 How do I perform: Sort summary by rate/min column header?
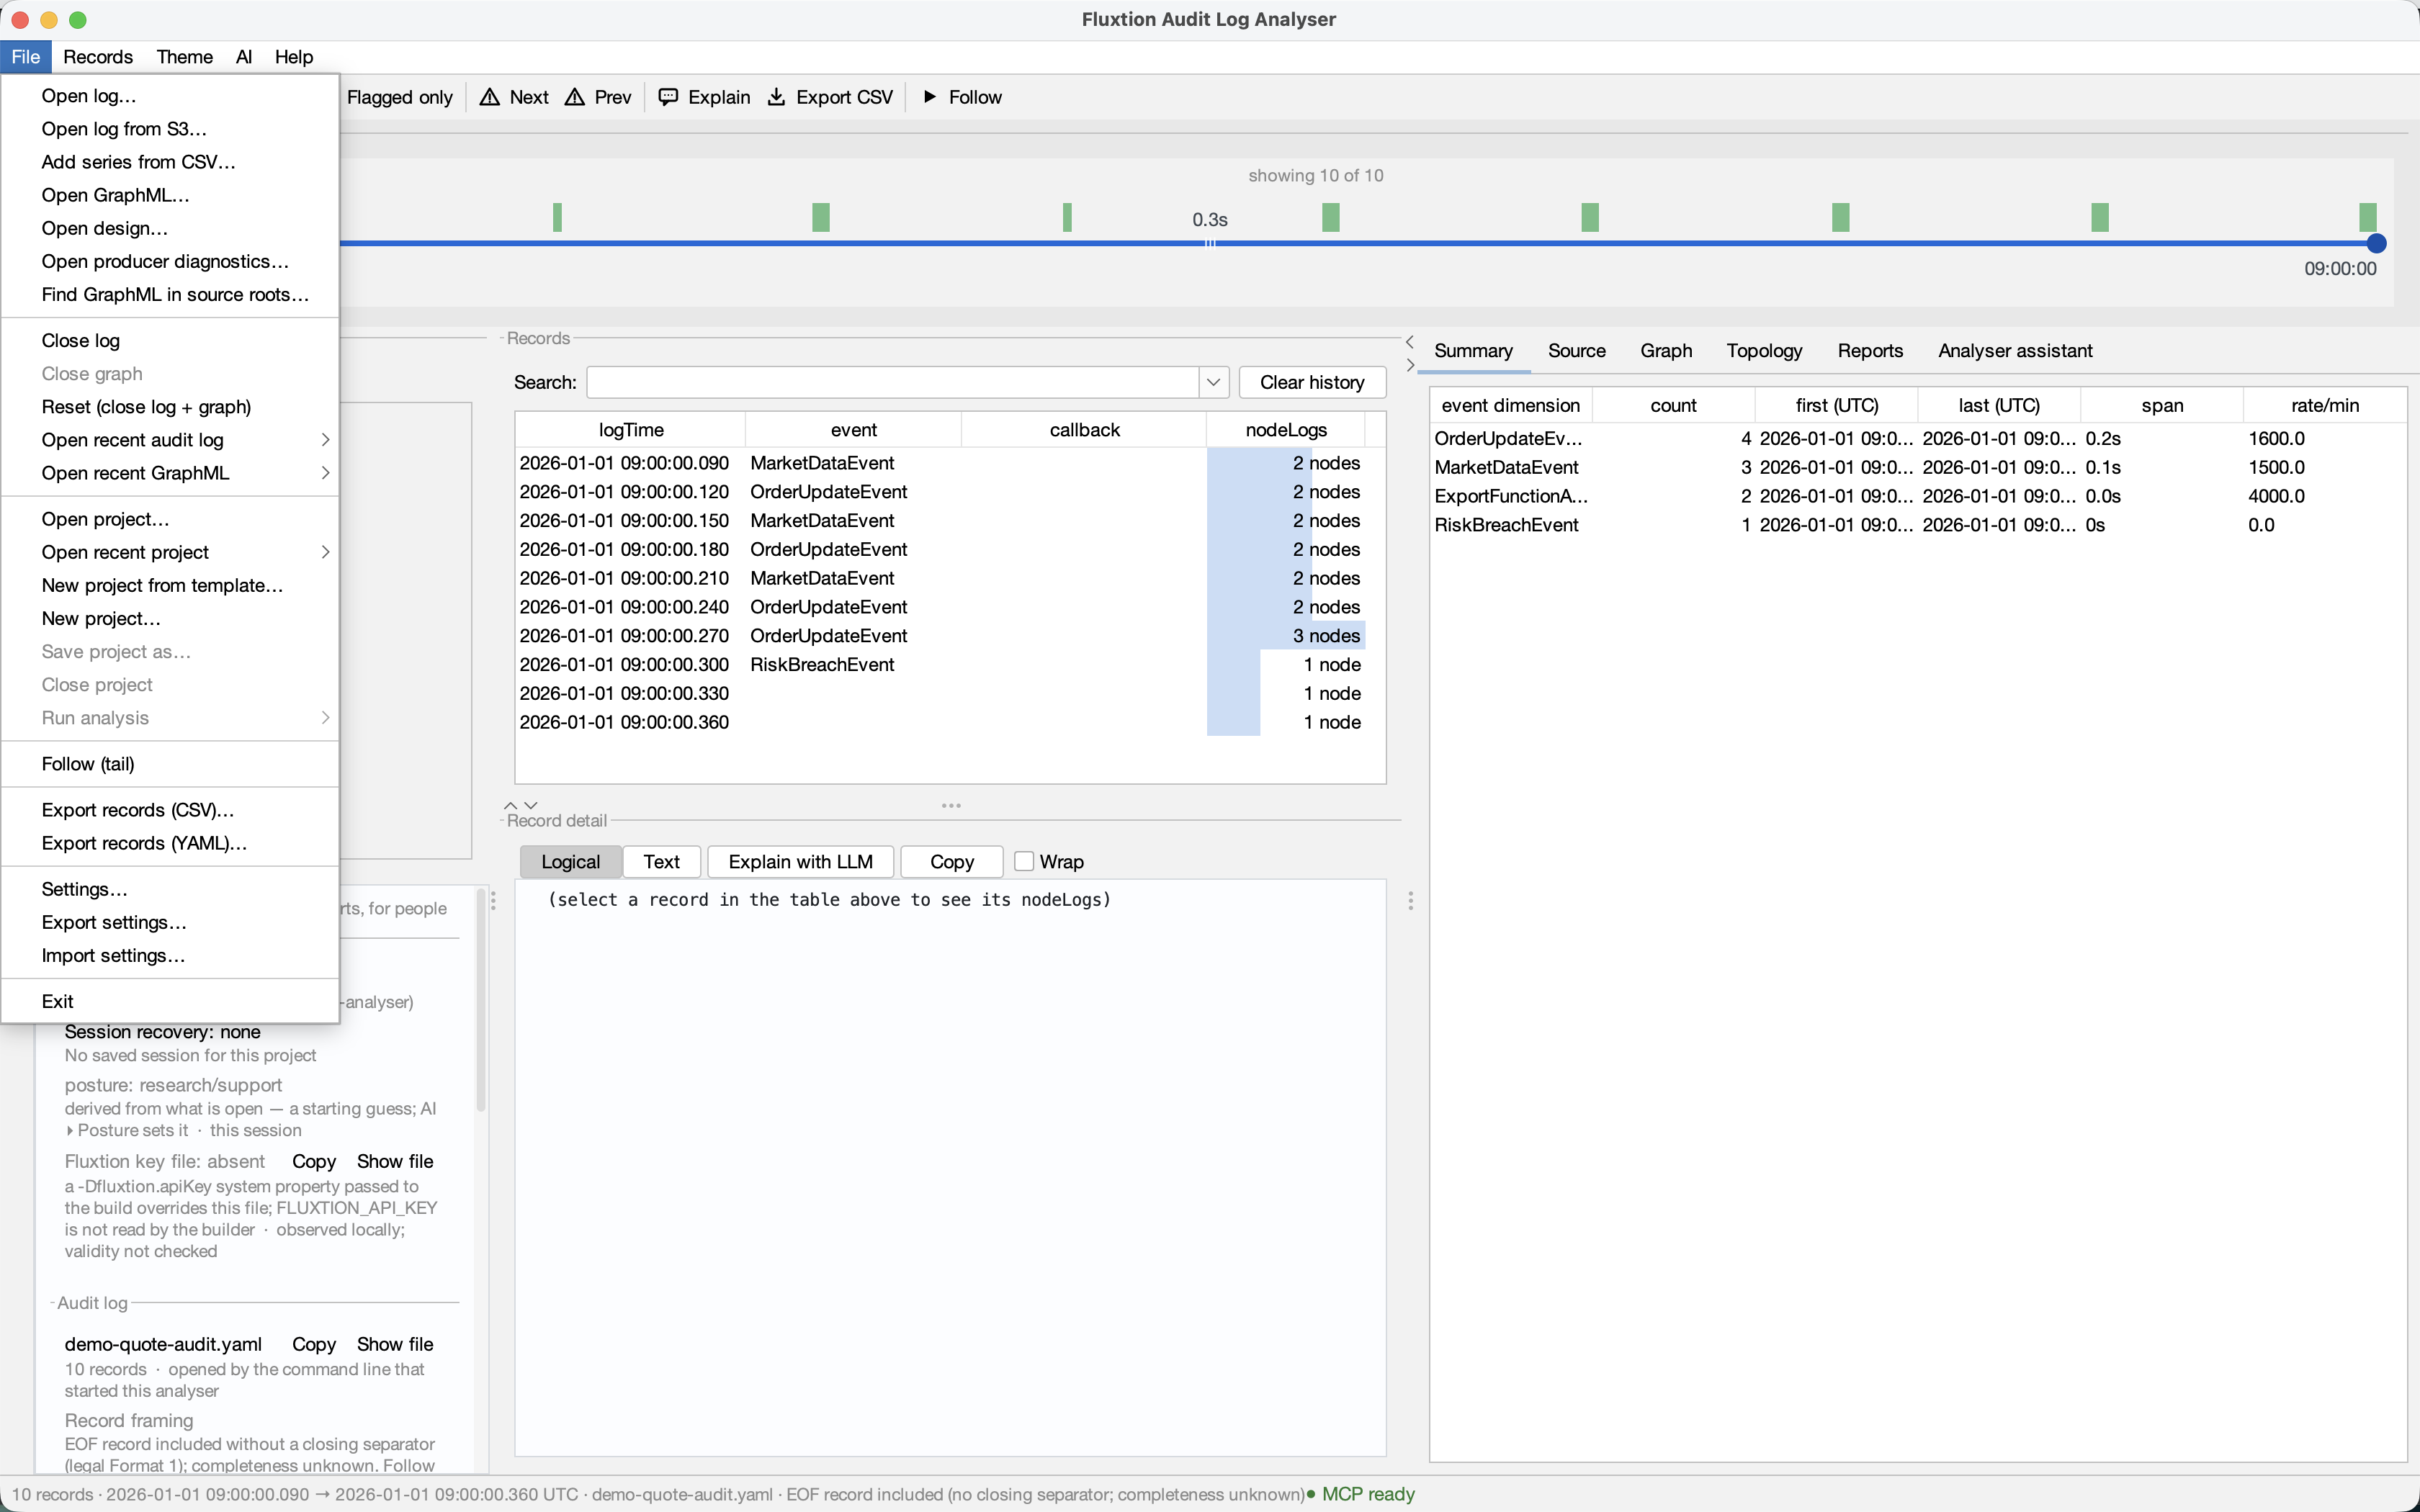pyautogui.click(x=2324, y=405)
